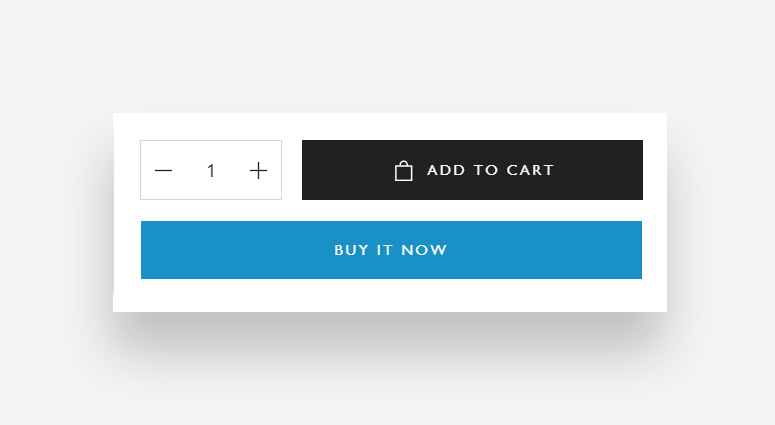
Task: Purchase immediately via Buy It Now
Action: click(x=391, y=250)
